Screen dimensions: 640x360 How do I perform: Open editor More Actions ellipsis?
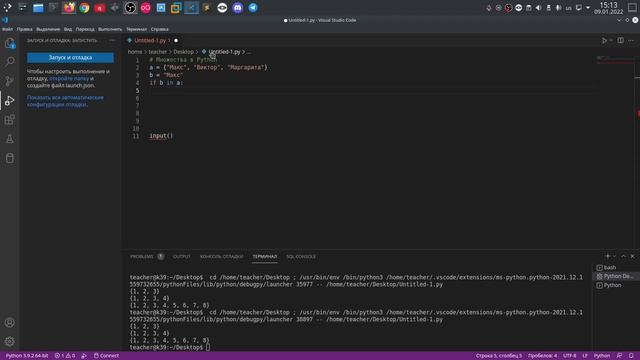(x=631, y=40)
